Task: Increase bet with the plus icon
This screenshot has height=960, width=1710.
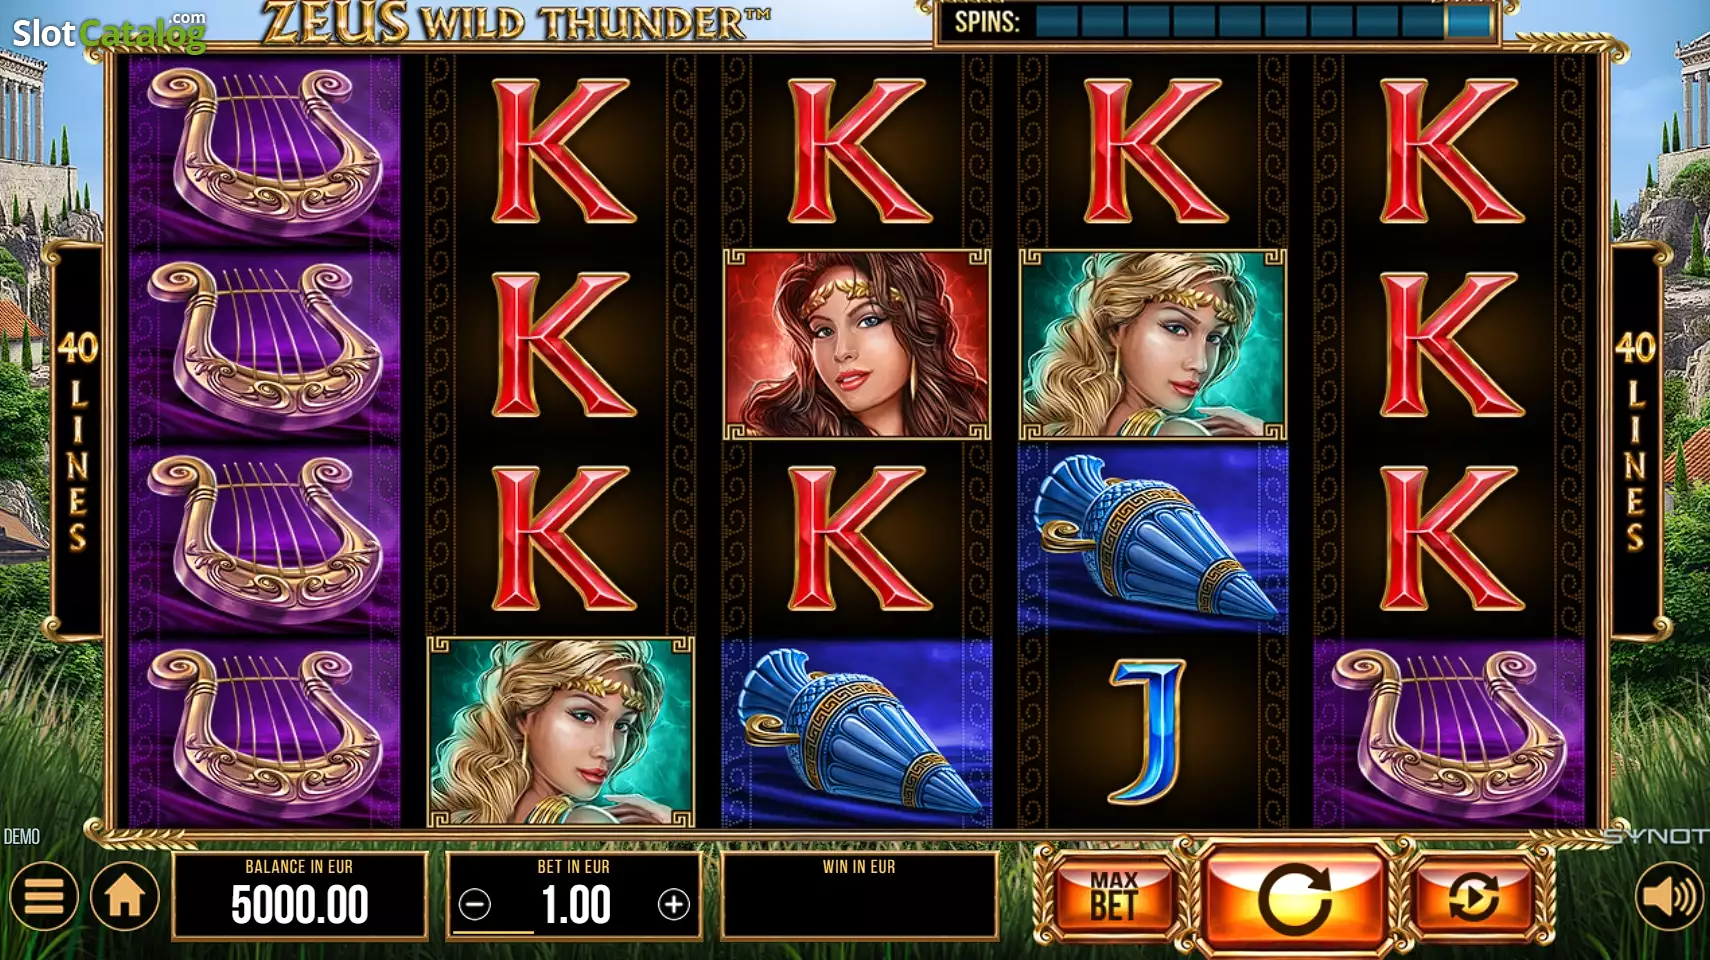Action: pos(674,905)
